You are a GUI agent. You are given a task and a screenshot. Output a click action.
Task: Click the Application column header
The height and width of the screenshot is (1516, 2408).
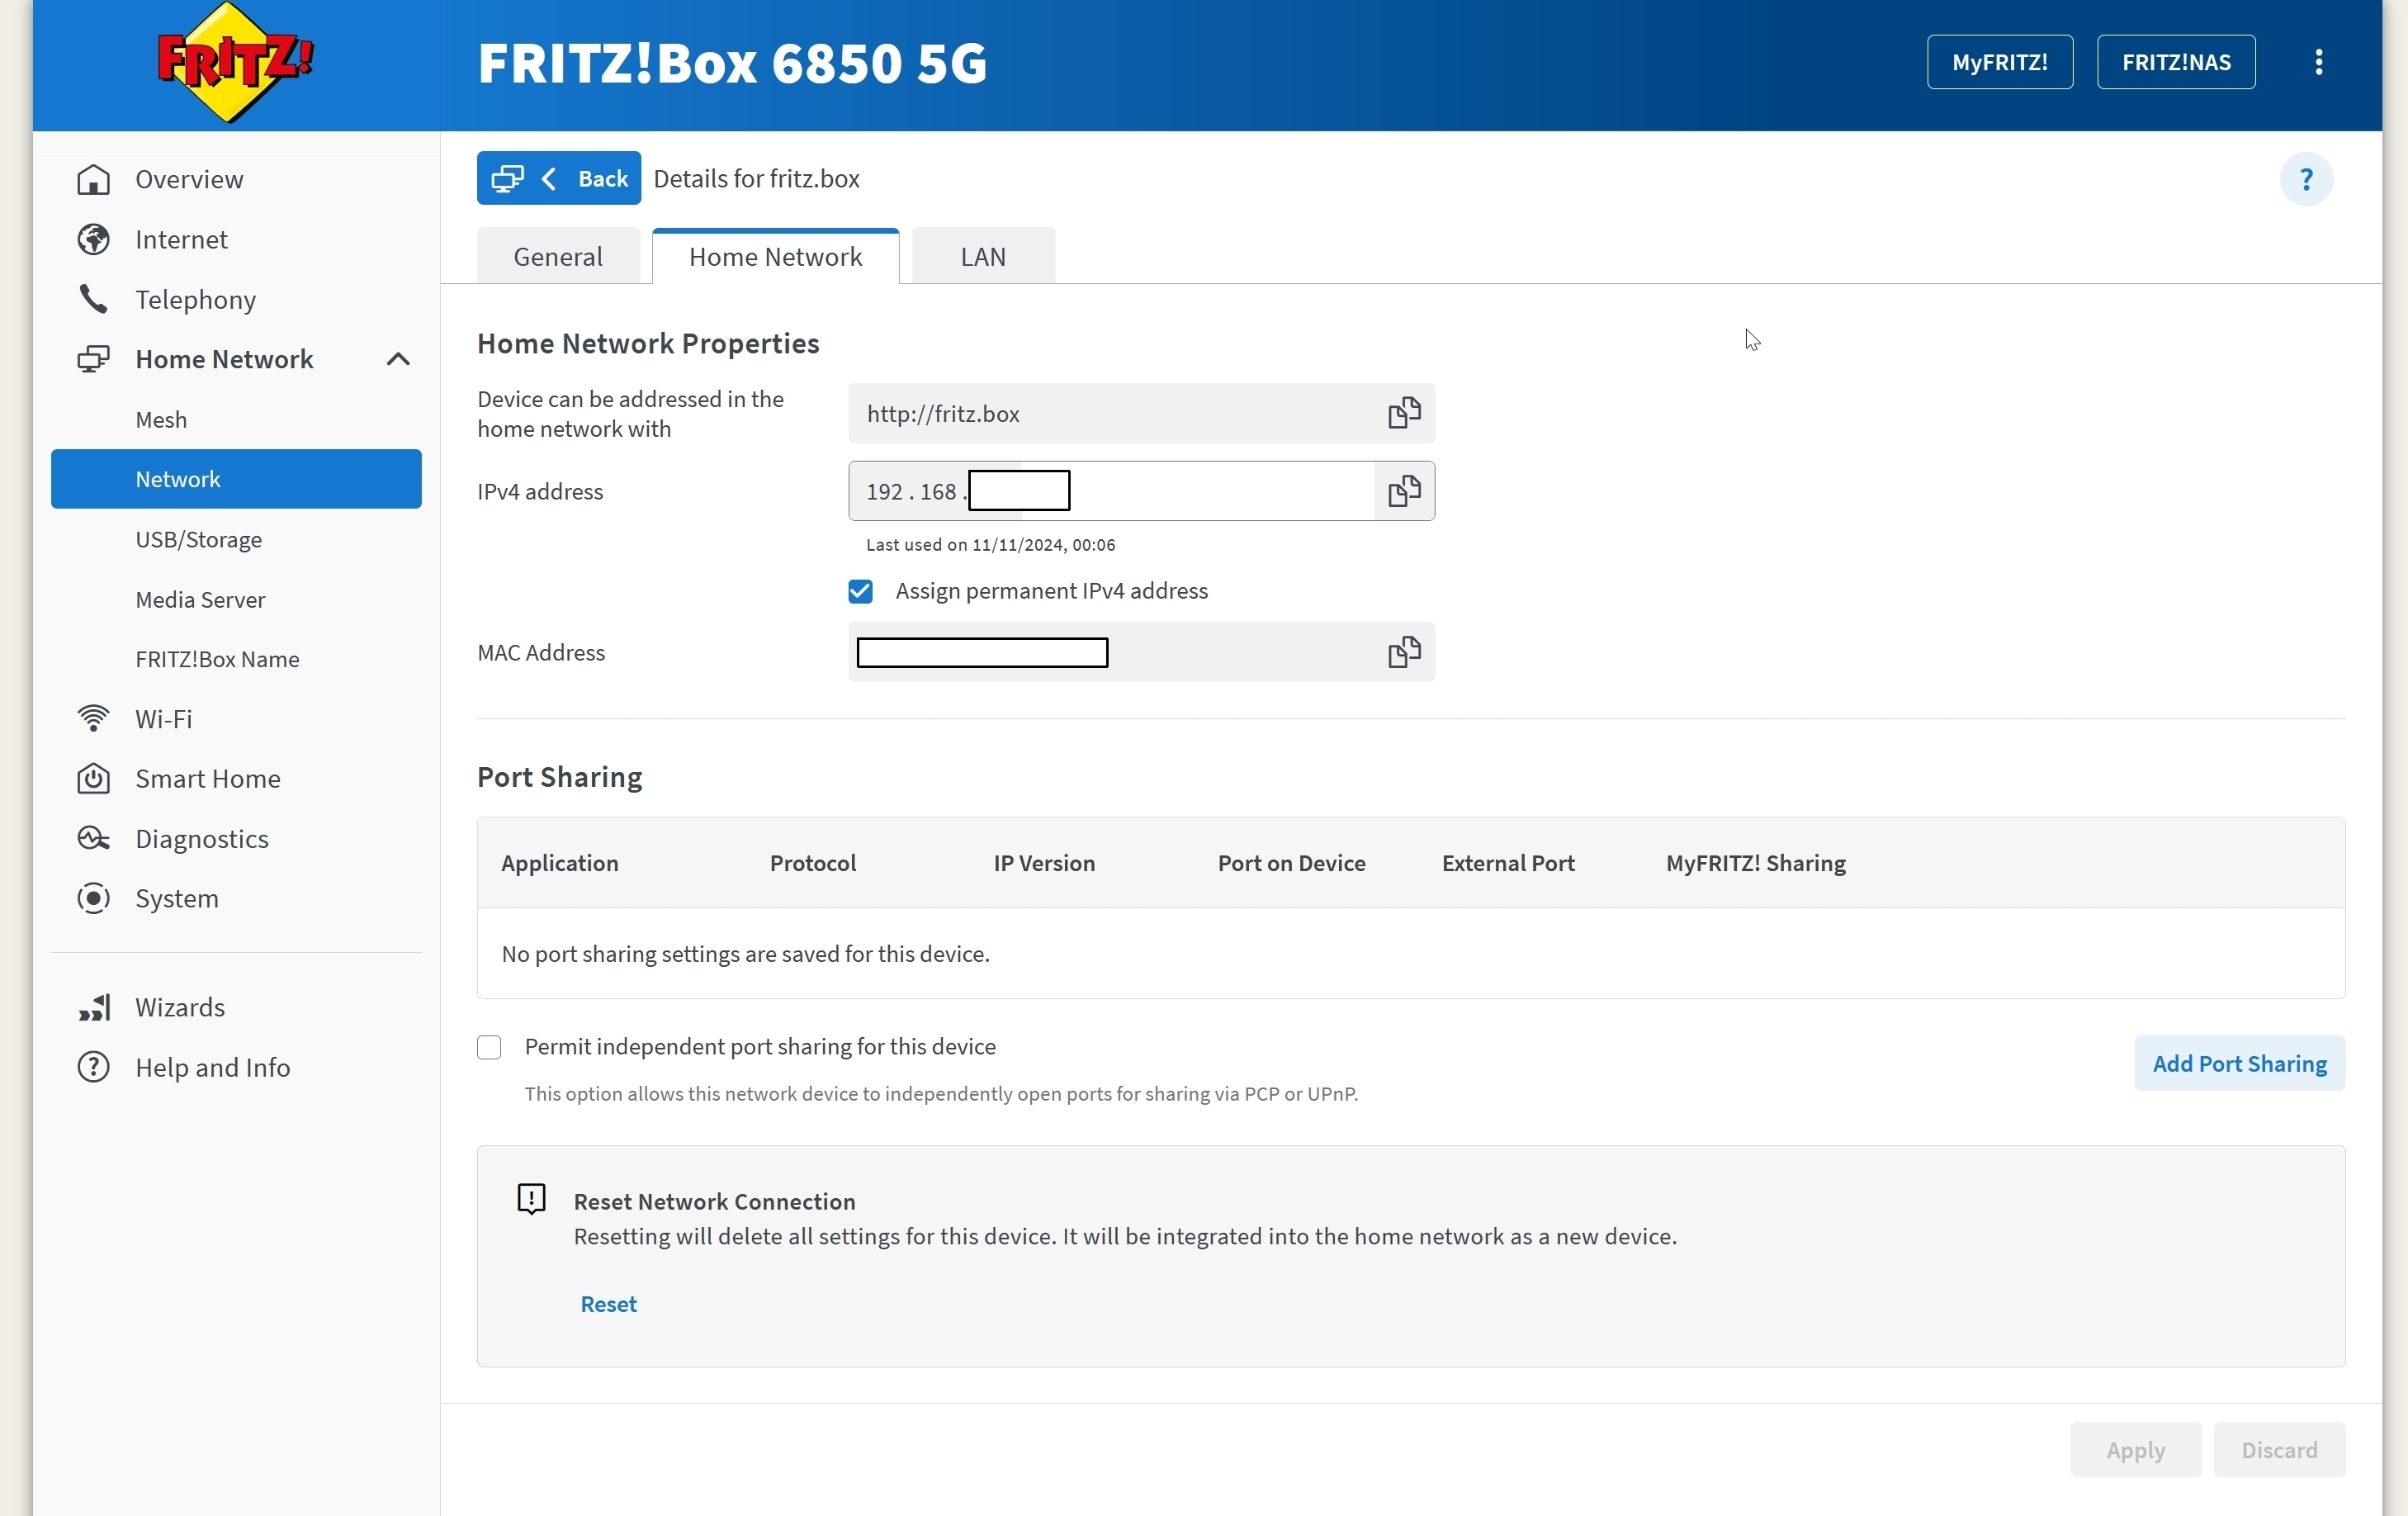point(560,863)
